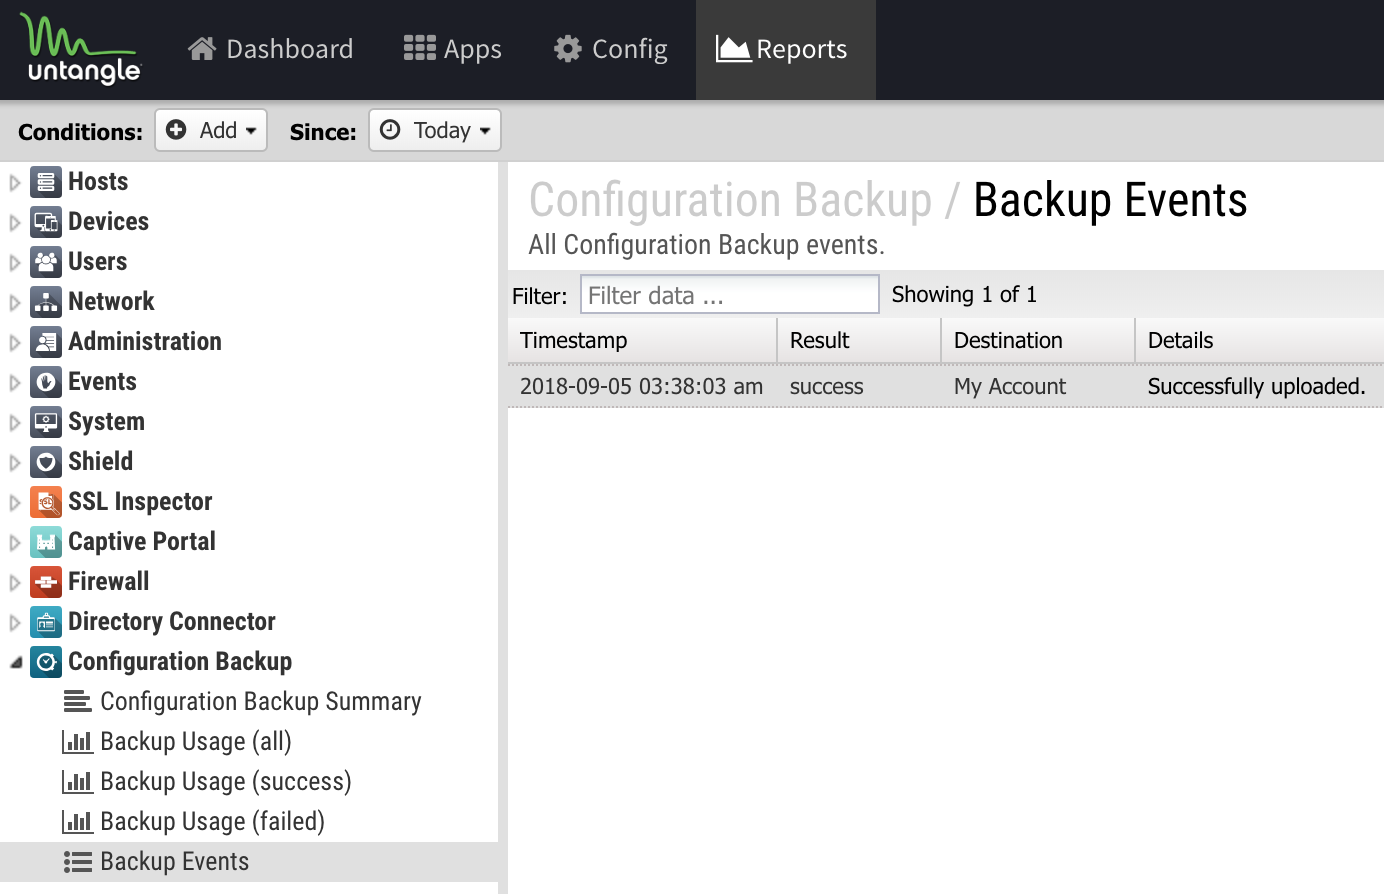Click the Configuration Backup breadcrumb link
This screenshot has height=894, width=1384.
(x=730, y=200)
